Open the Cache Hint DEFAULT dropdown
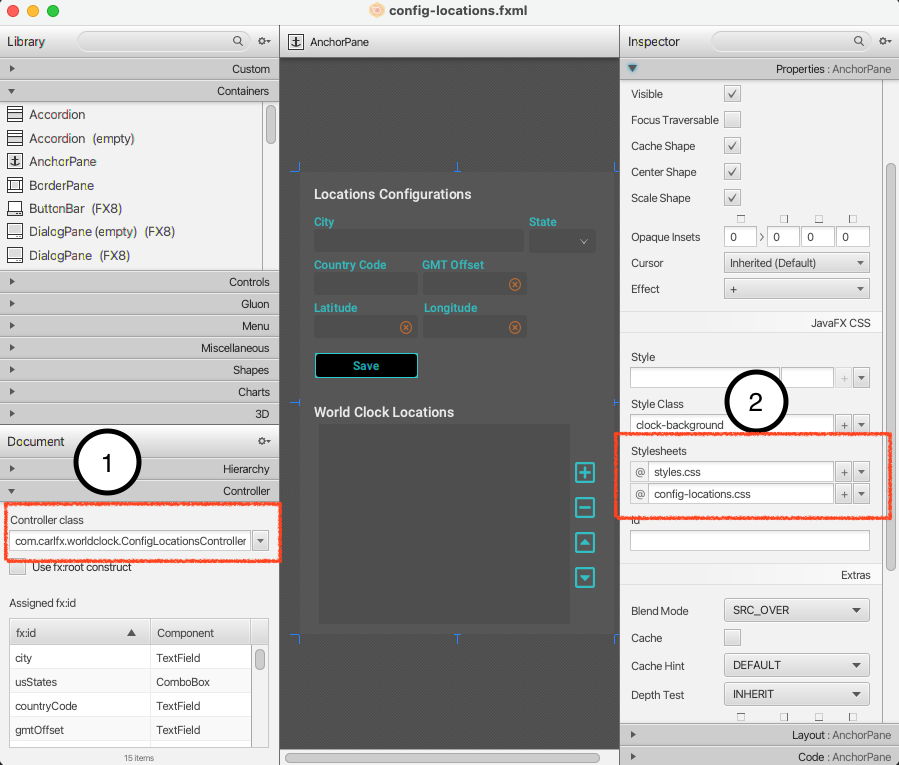Image resolution: width=899 pixels, height=765 pixels. [x=796, y=665]
